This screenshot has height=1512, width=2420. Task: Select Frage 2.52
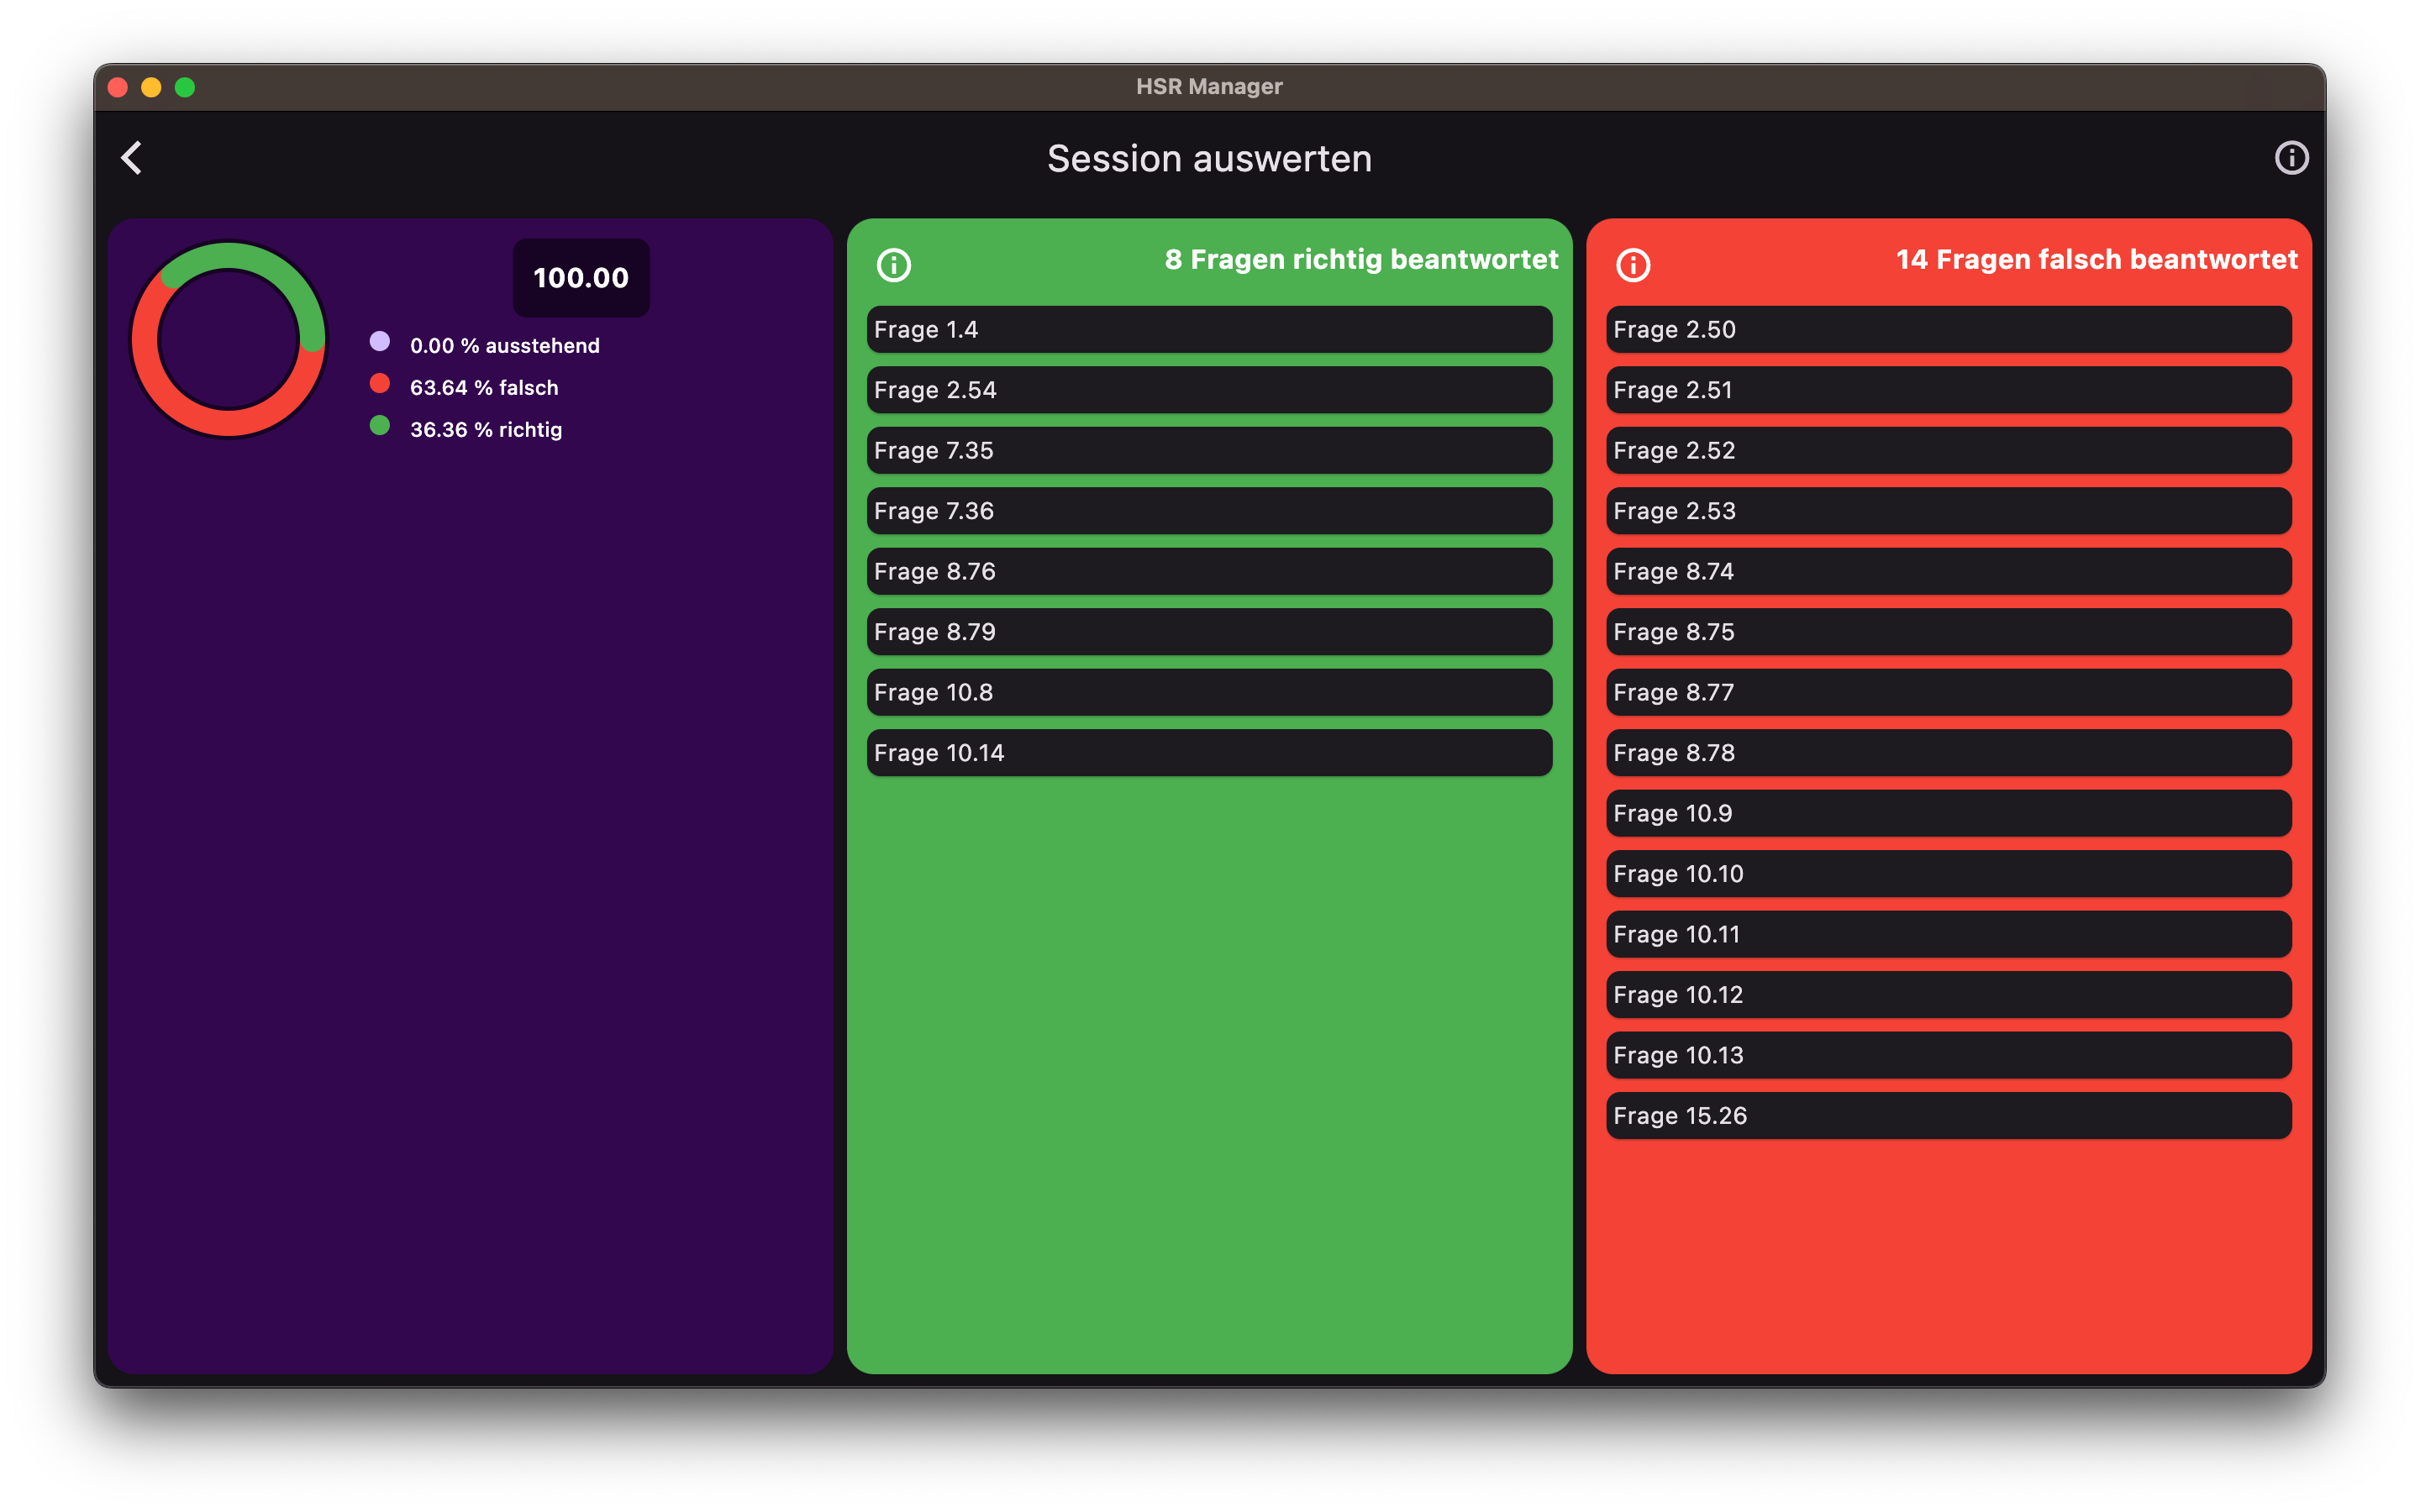1949,451
